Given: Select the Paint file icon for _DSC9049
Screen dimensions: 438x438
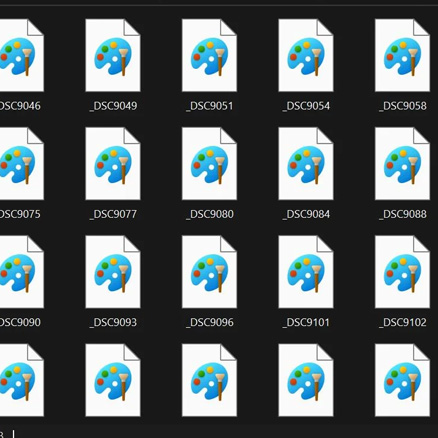Looking at the screenshot, I should 113,55.
